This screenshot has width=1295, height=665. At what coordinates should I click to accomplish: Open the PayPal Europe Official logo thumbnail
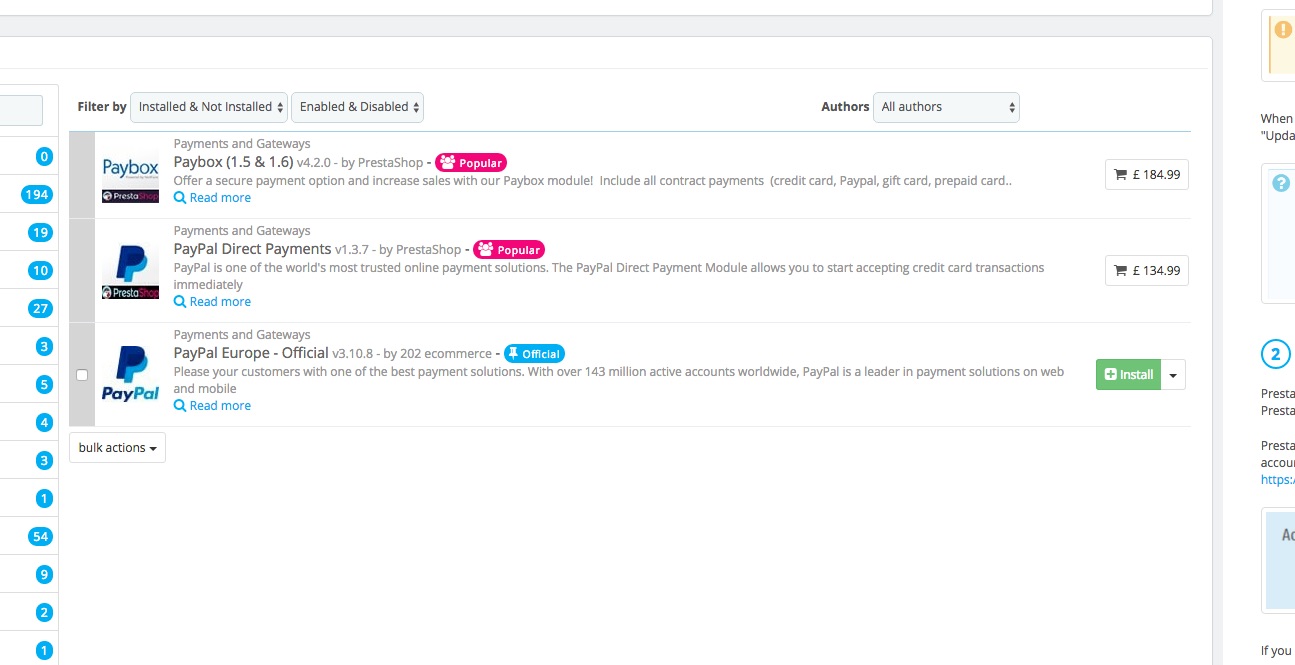(x=130, y=374)
